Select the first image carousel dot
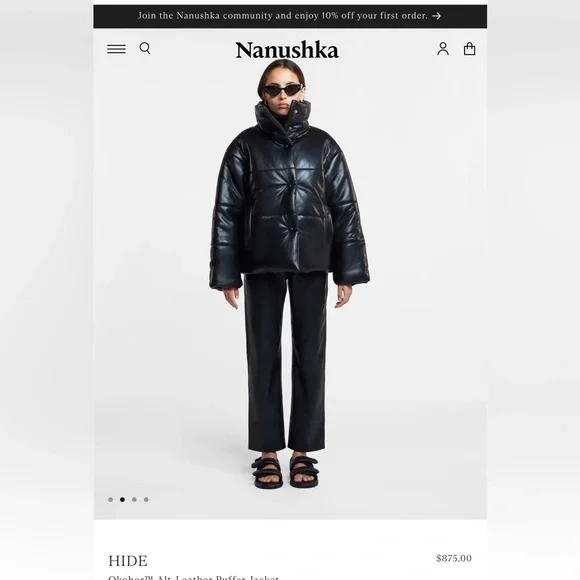580x580 pixels. click(x=110, y=499)
